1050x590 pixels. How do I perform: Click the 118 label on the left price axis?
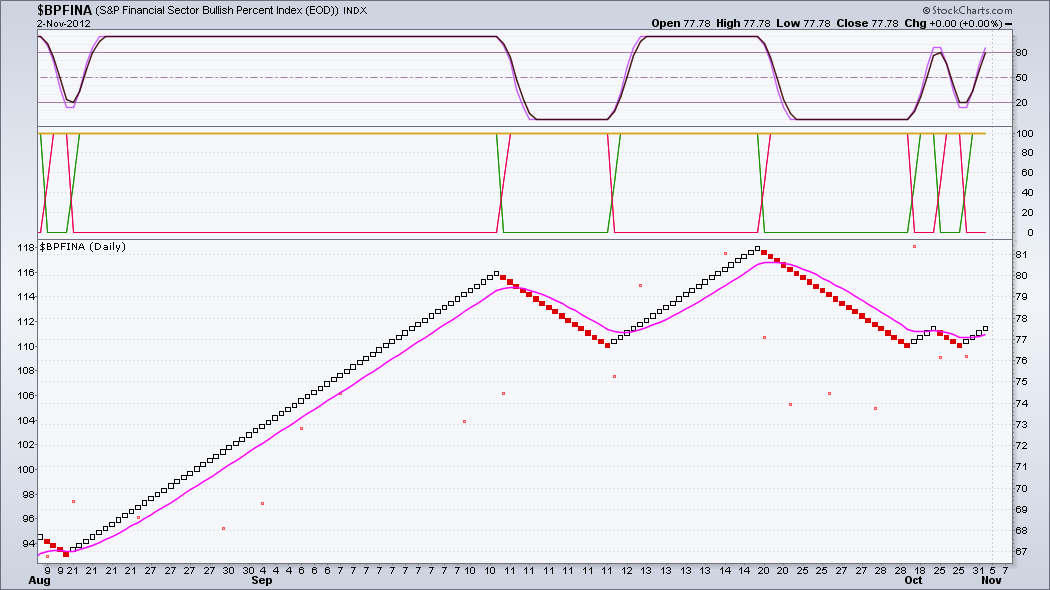(x=25, y=248)
